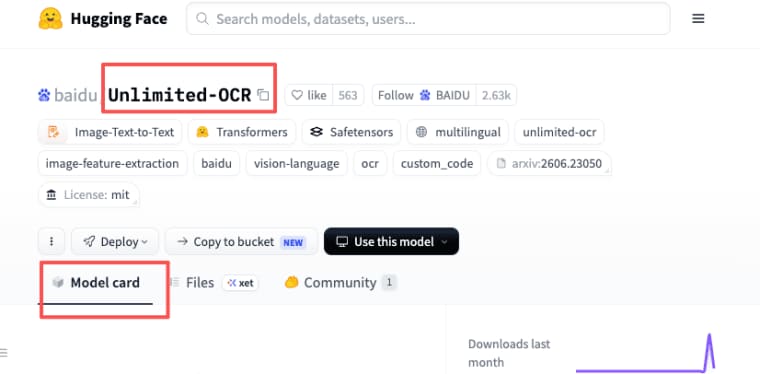
Task: Select the ocr tag
Action: click(x=370, y=163)
